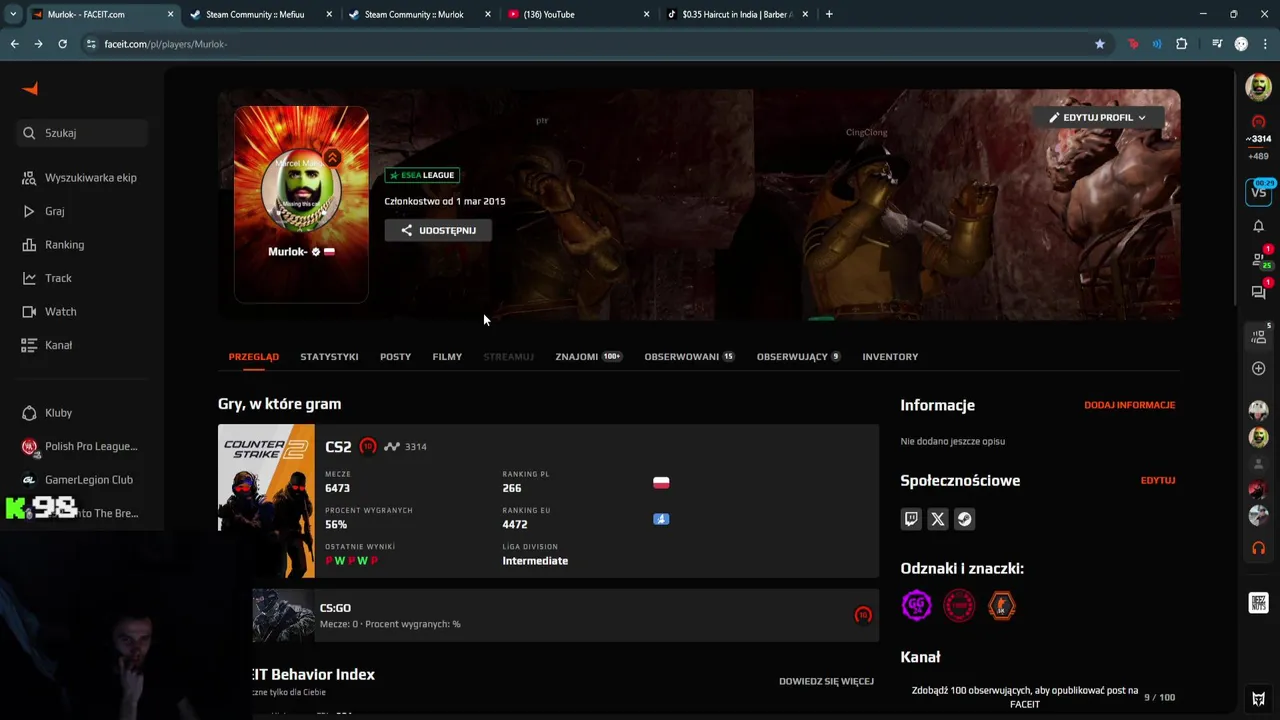
Task: Switch to Steam Community Mefiuu browser tab
Action: click(x=260, y=14)
